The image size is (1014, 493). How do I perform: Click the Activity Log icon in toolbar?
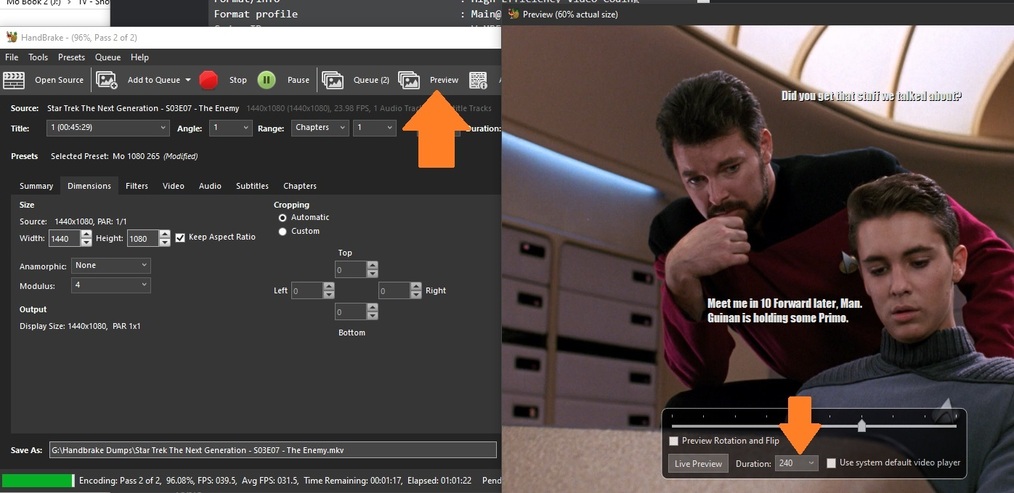click(478, 80)
